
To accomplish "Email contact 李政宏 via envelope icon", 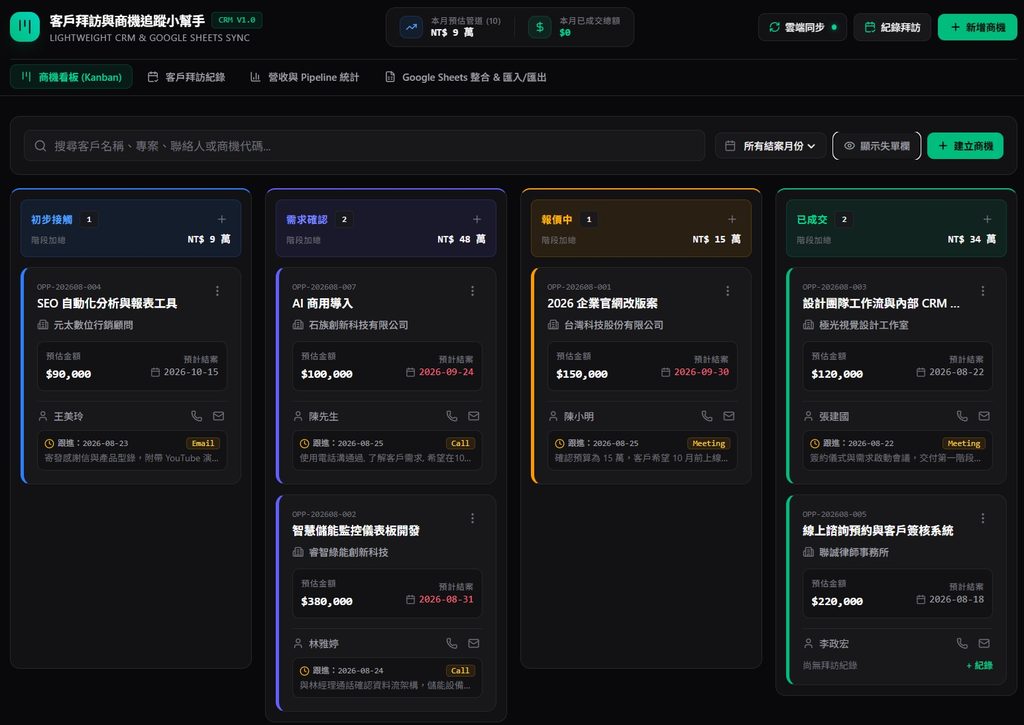I will (984, 643).
